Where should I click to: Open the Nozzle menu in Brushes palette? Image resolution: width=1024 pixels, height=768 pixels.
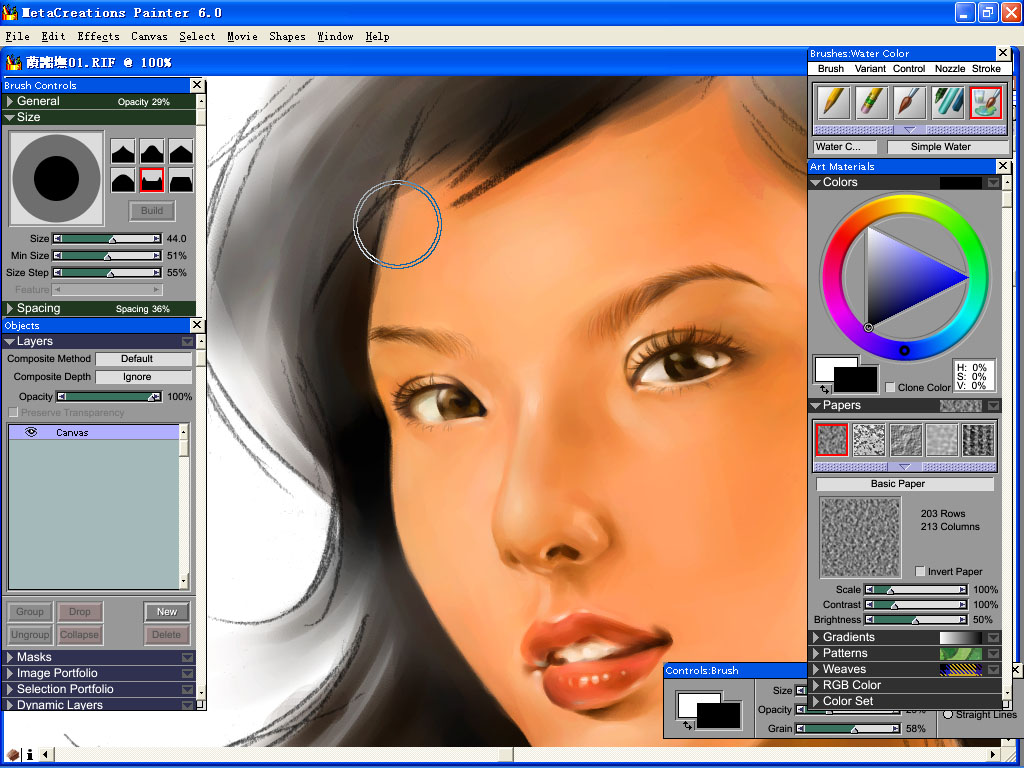point(950,69)
